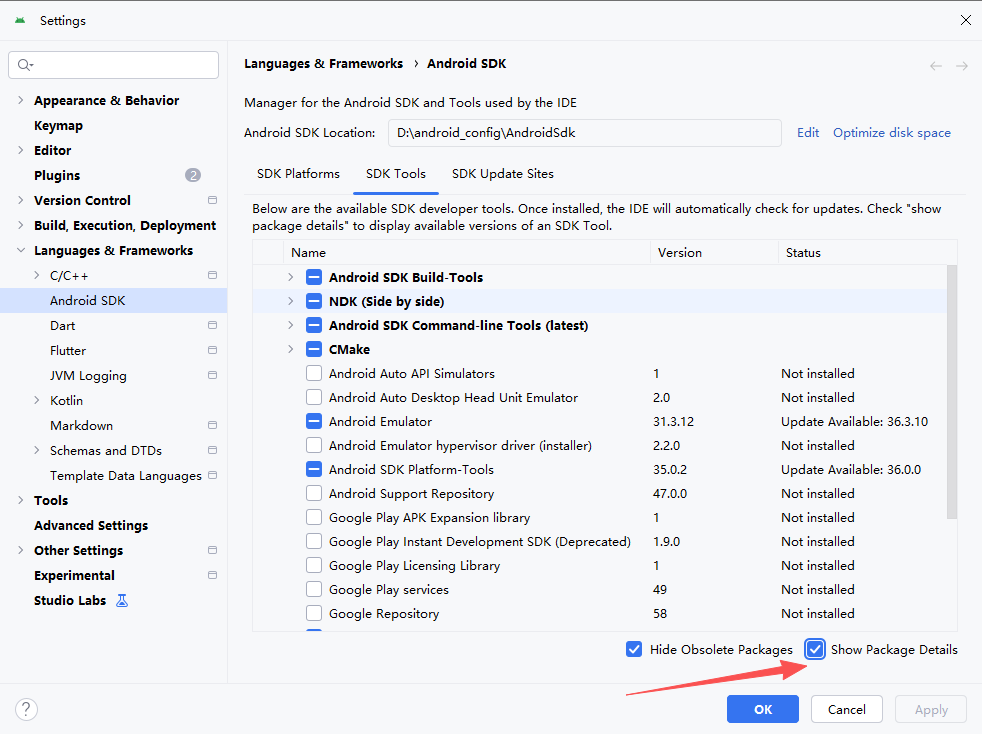This screenshot has height=734, width=982.
Task: Click project-level icon beside Experimental
Action: click(x=212, y=576)
